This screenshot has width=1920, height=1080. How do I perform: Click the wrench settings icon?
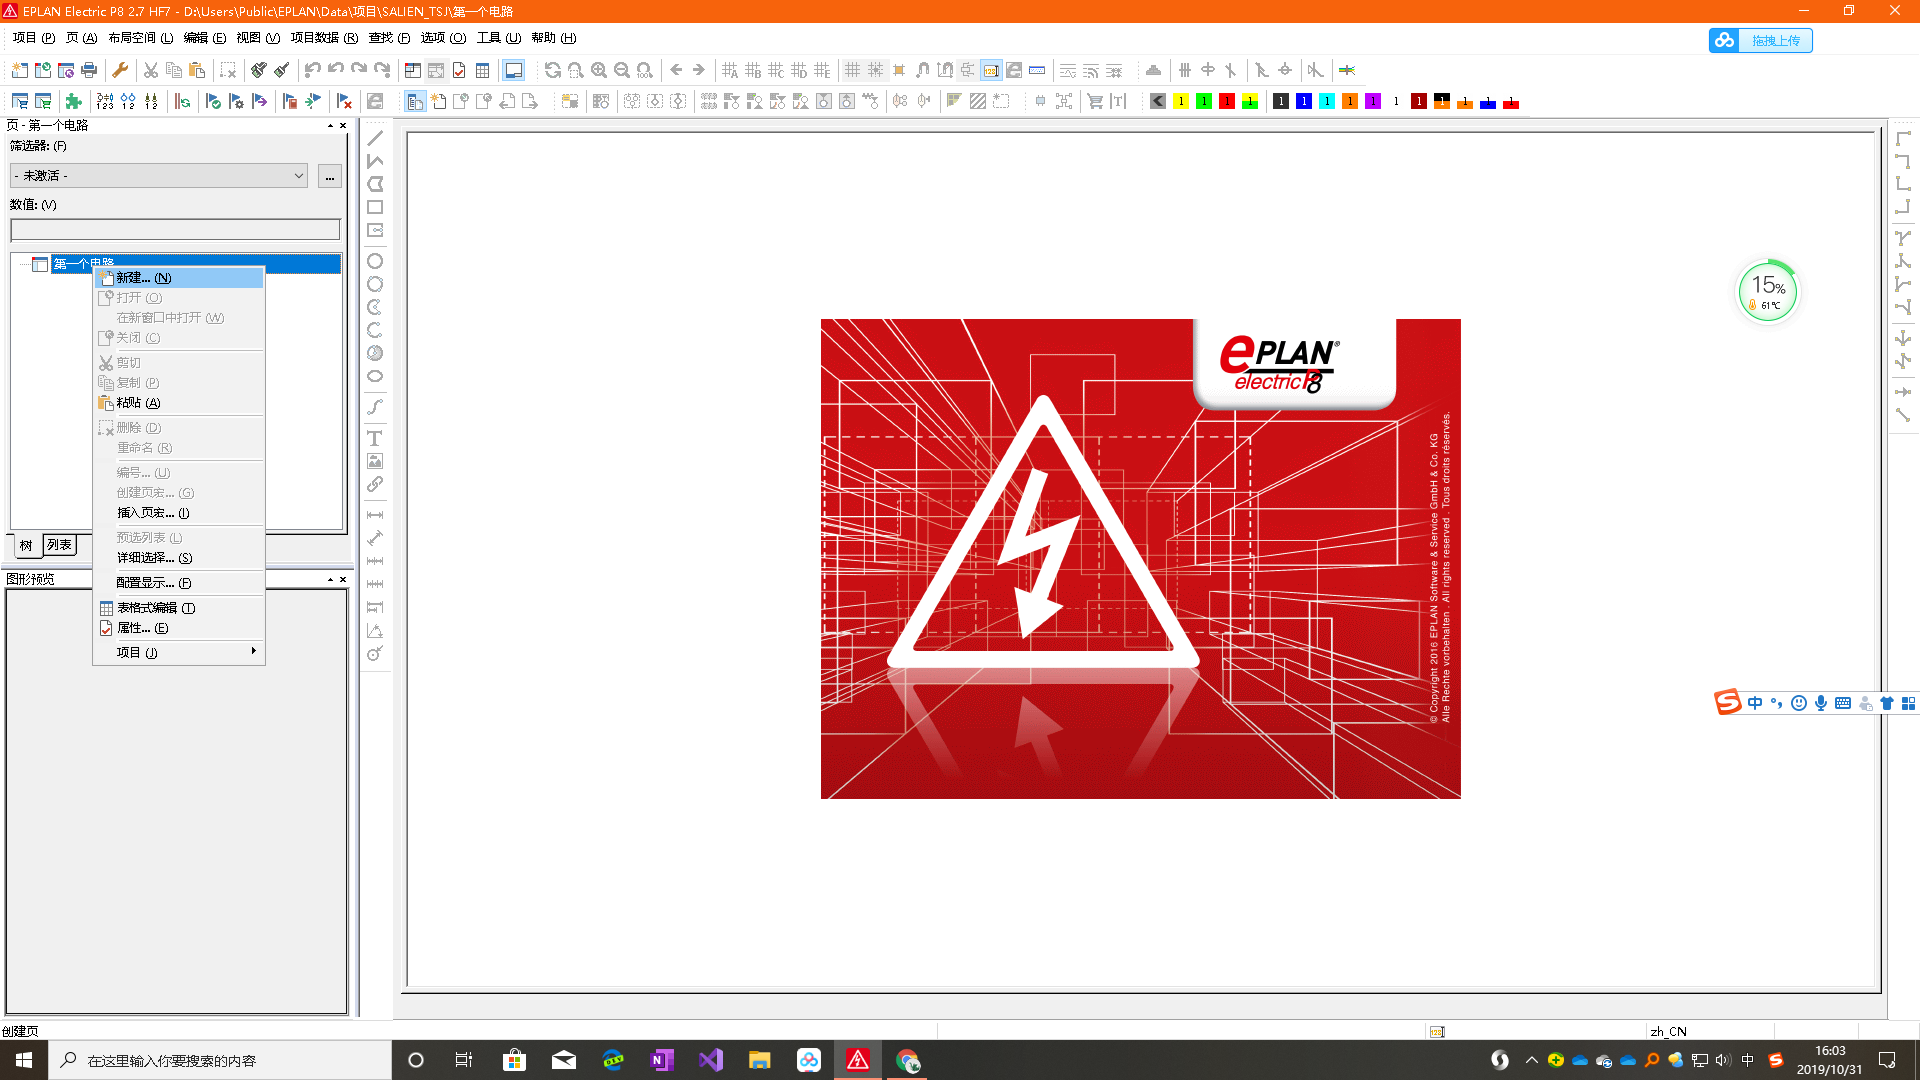pyautogui.click(x=120, y=70)
